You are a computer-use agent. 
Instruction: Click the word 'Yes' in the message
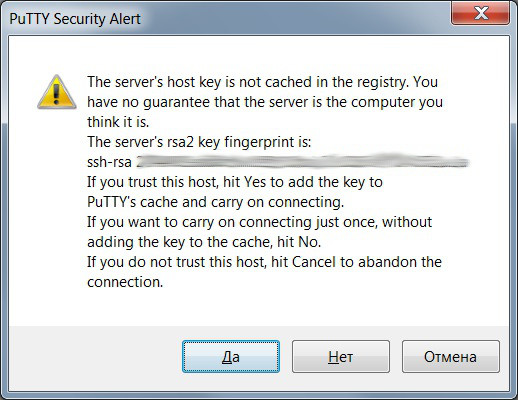[255, 182]
